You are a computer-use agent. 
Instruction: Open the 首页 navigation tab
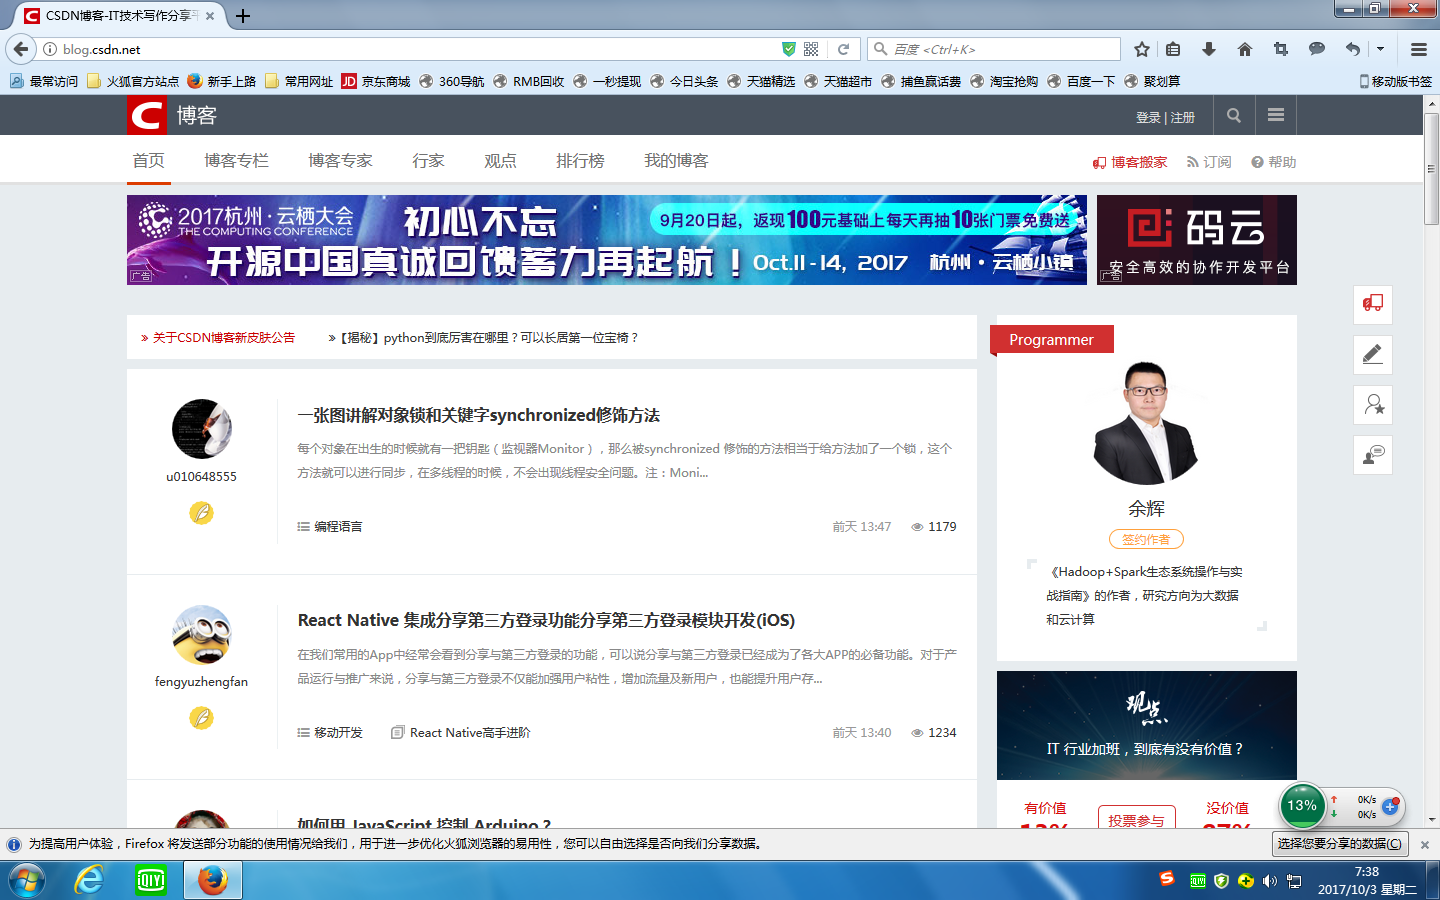[149, 161]
